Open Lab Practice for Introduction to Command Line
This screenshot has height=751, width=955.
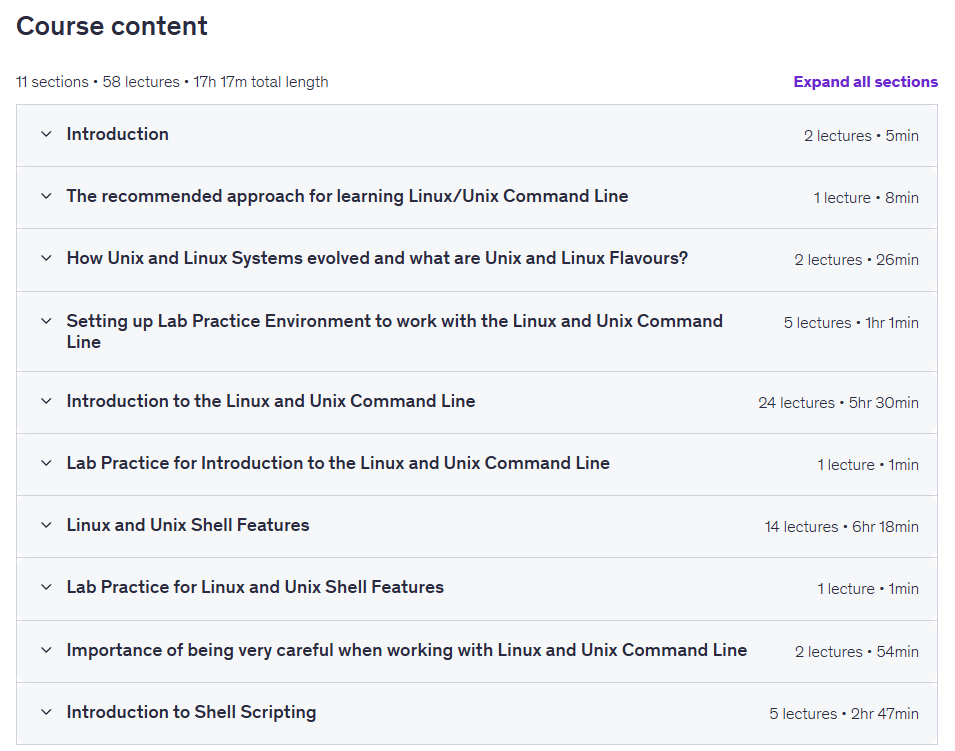(x=338, y=463)
